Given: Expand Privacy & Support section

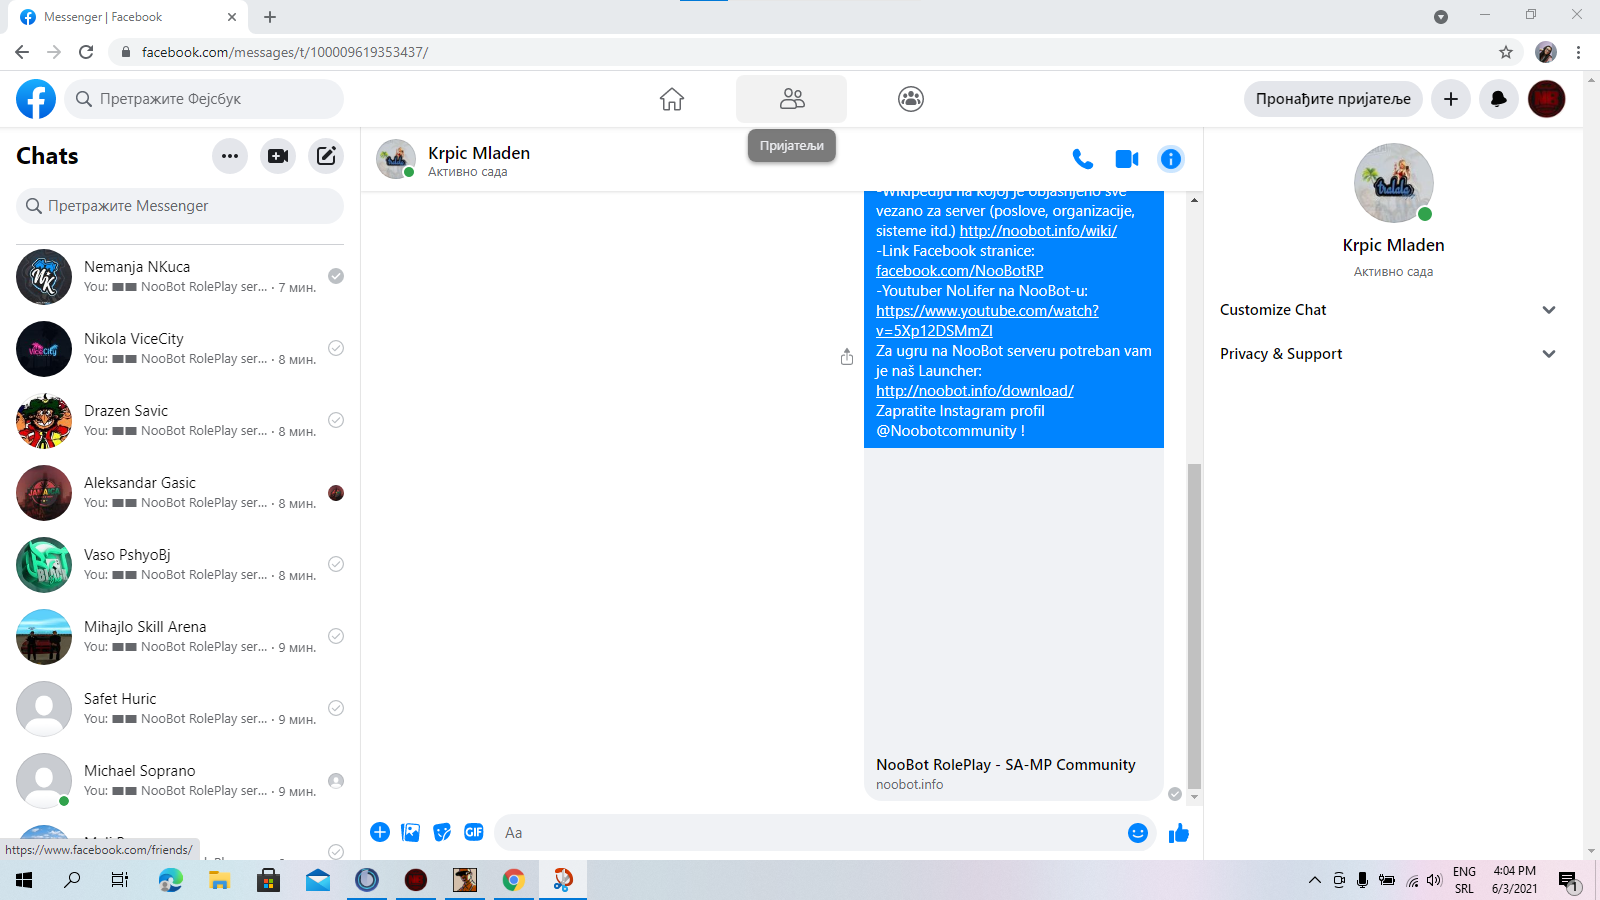Looking at the screenshot, I should pyautogui.click(x=1388, y=354).
